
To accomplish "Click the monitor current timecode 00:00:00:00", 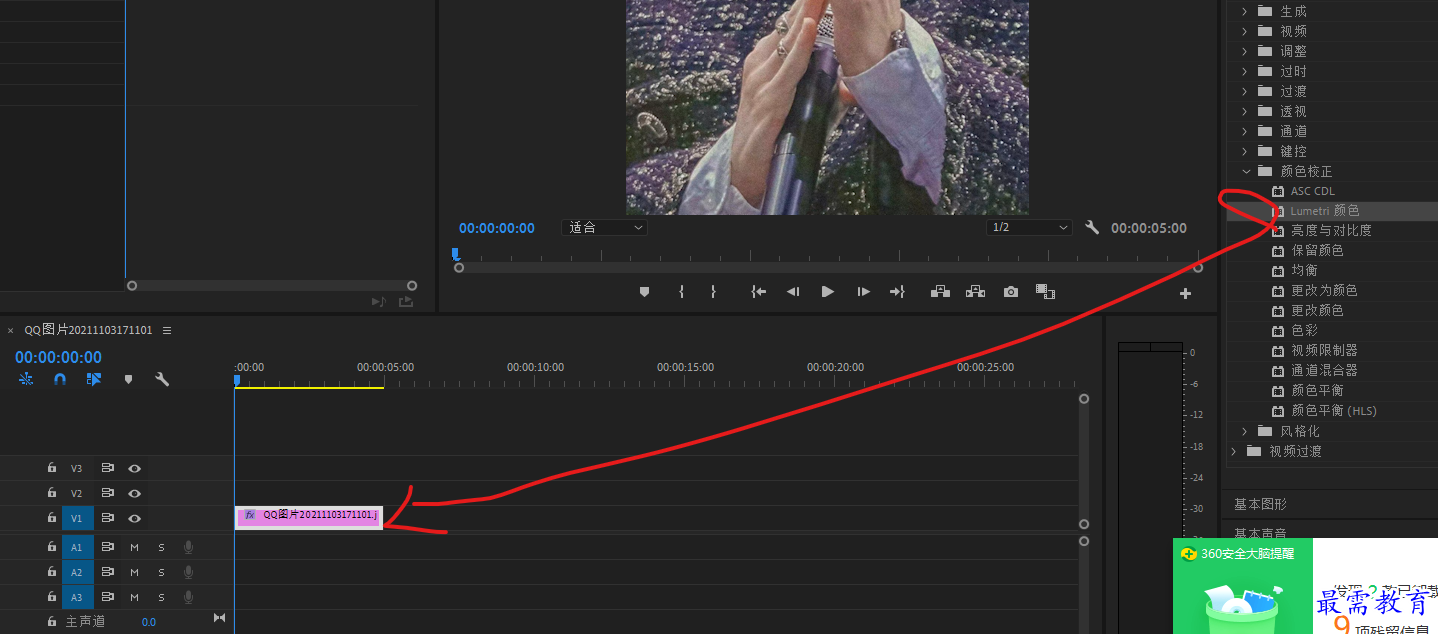I will click(x=497, y=228).
